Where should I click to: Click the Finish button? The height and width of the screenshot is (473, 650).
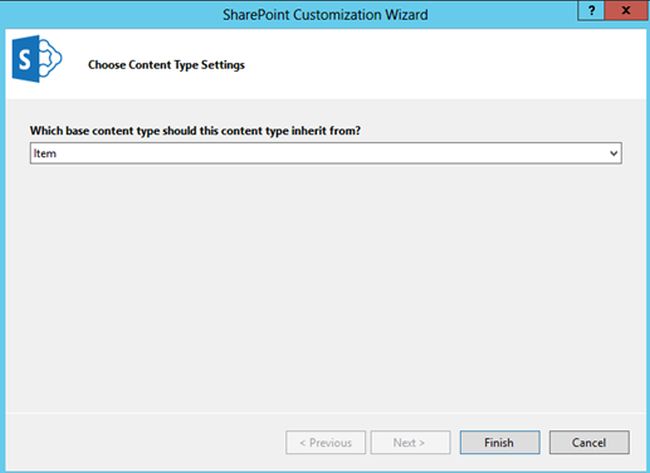click(x=500, y=442)
